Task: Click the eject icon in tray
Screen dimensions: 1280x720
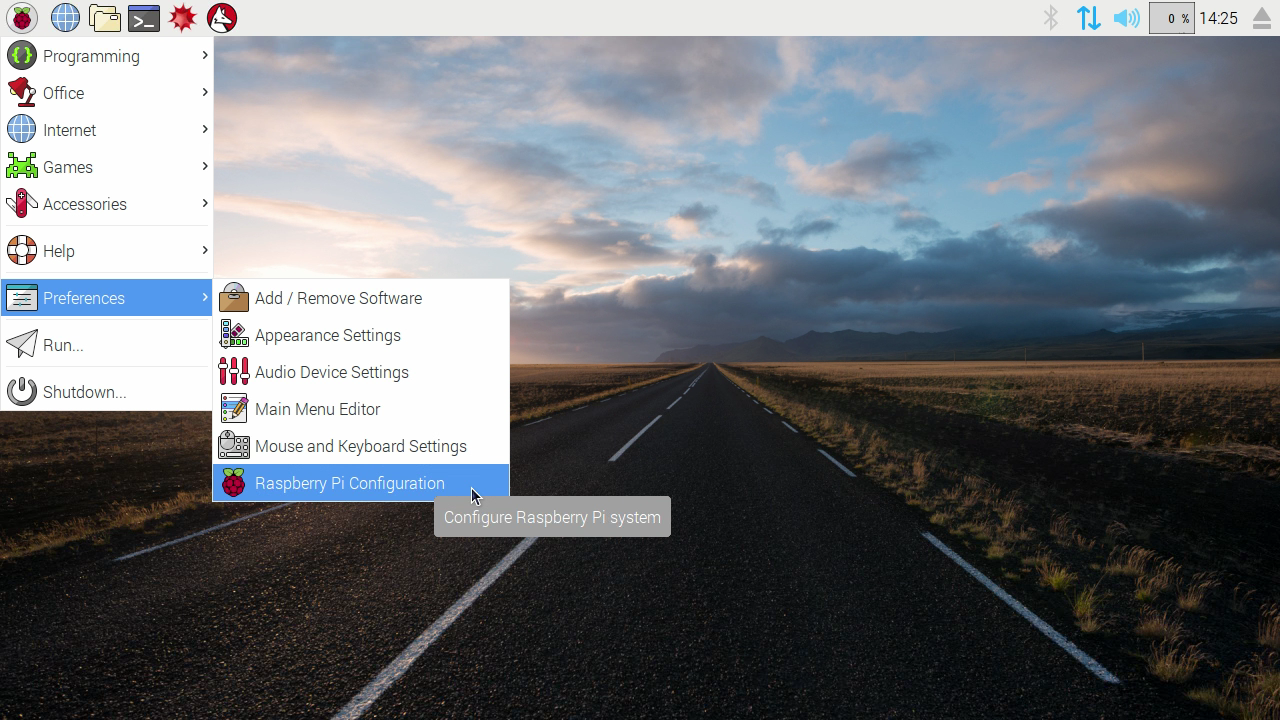Action: tap(1261, 18)
